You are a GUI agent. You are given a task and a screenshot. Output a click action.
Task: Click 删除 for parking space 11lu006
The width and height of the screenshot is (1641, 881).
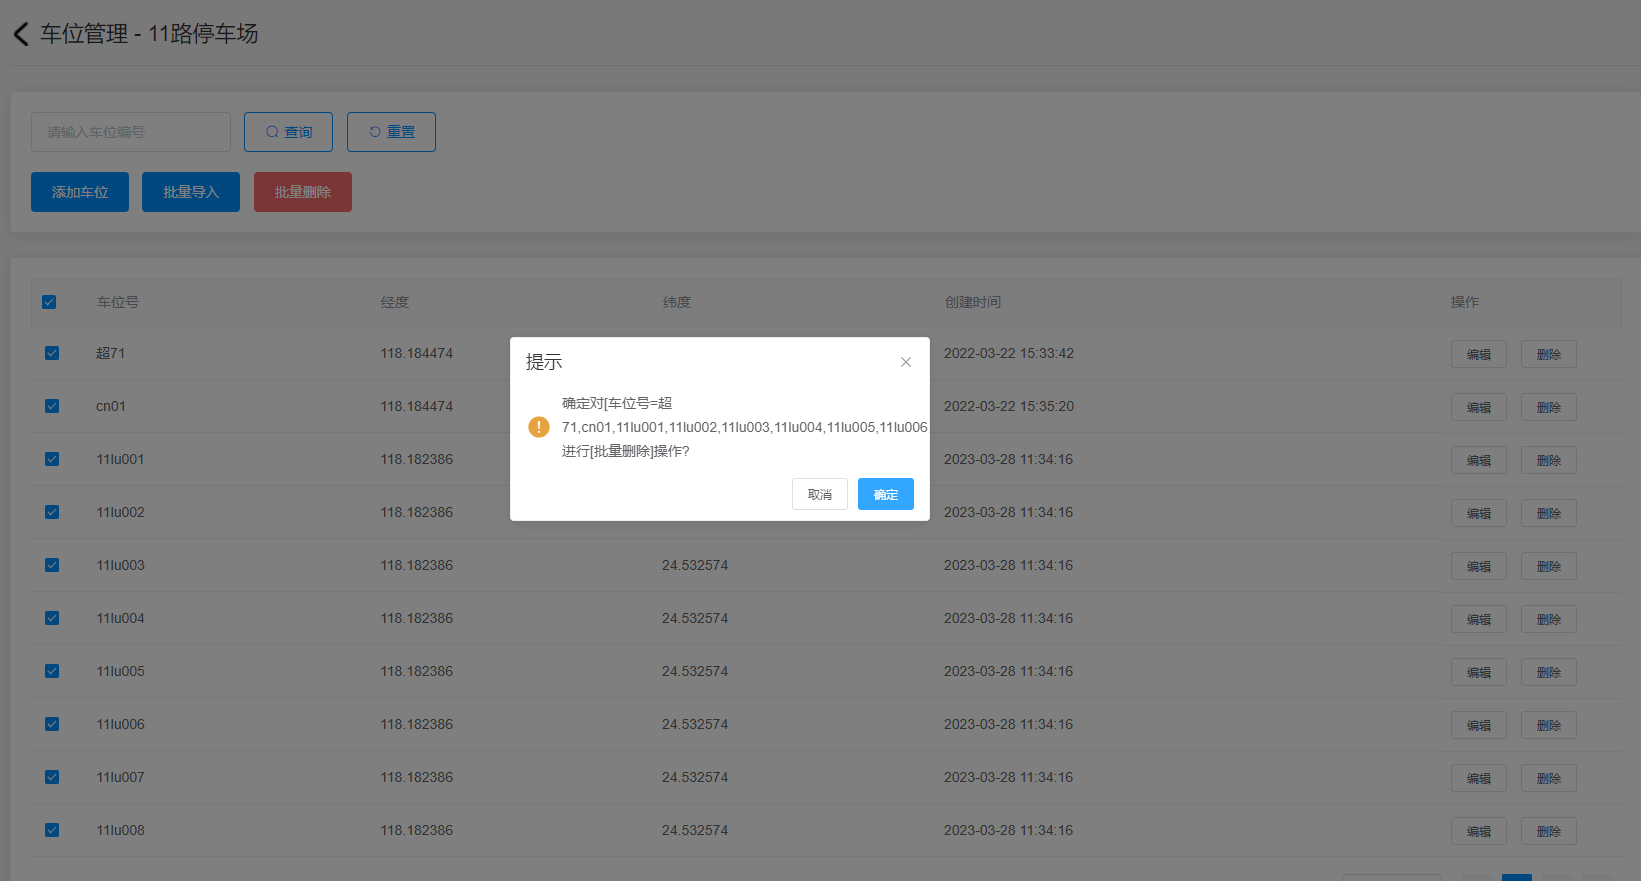pos(1548,725)
